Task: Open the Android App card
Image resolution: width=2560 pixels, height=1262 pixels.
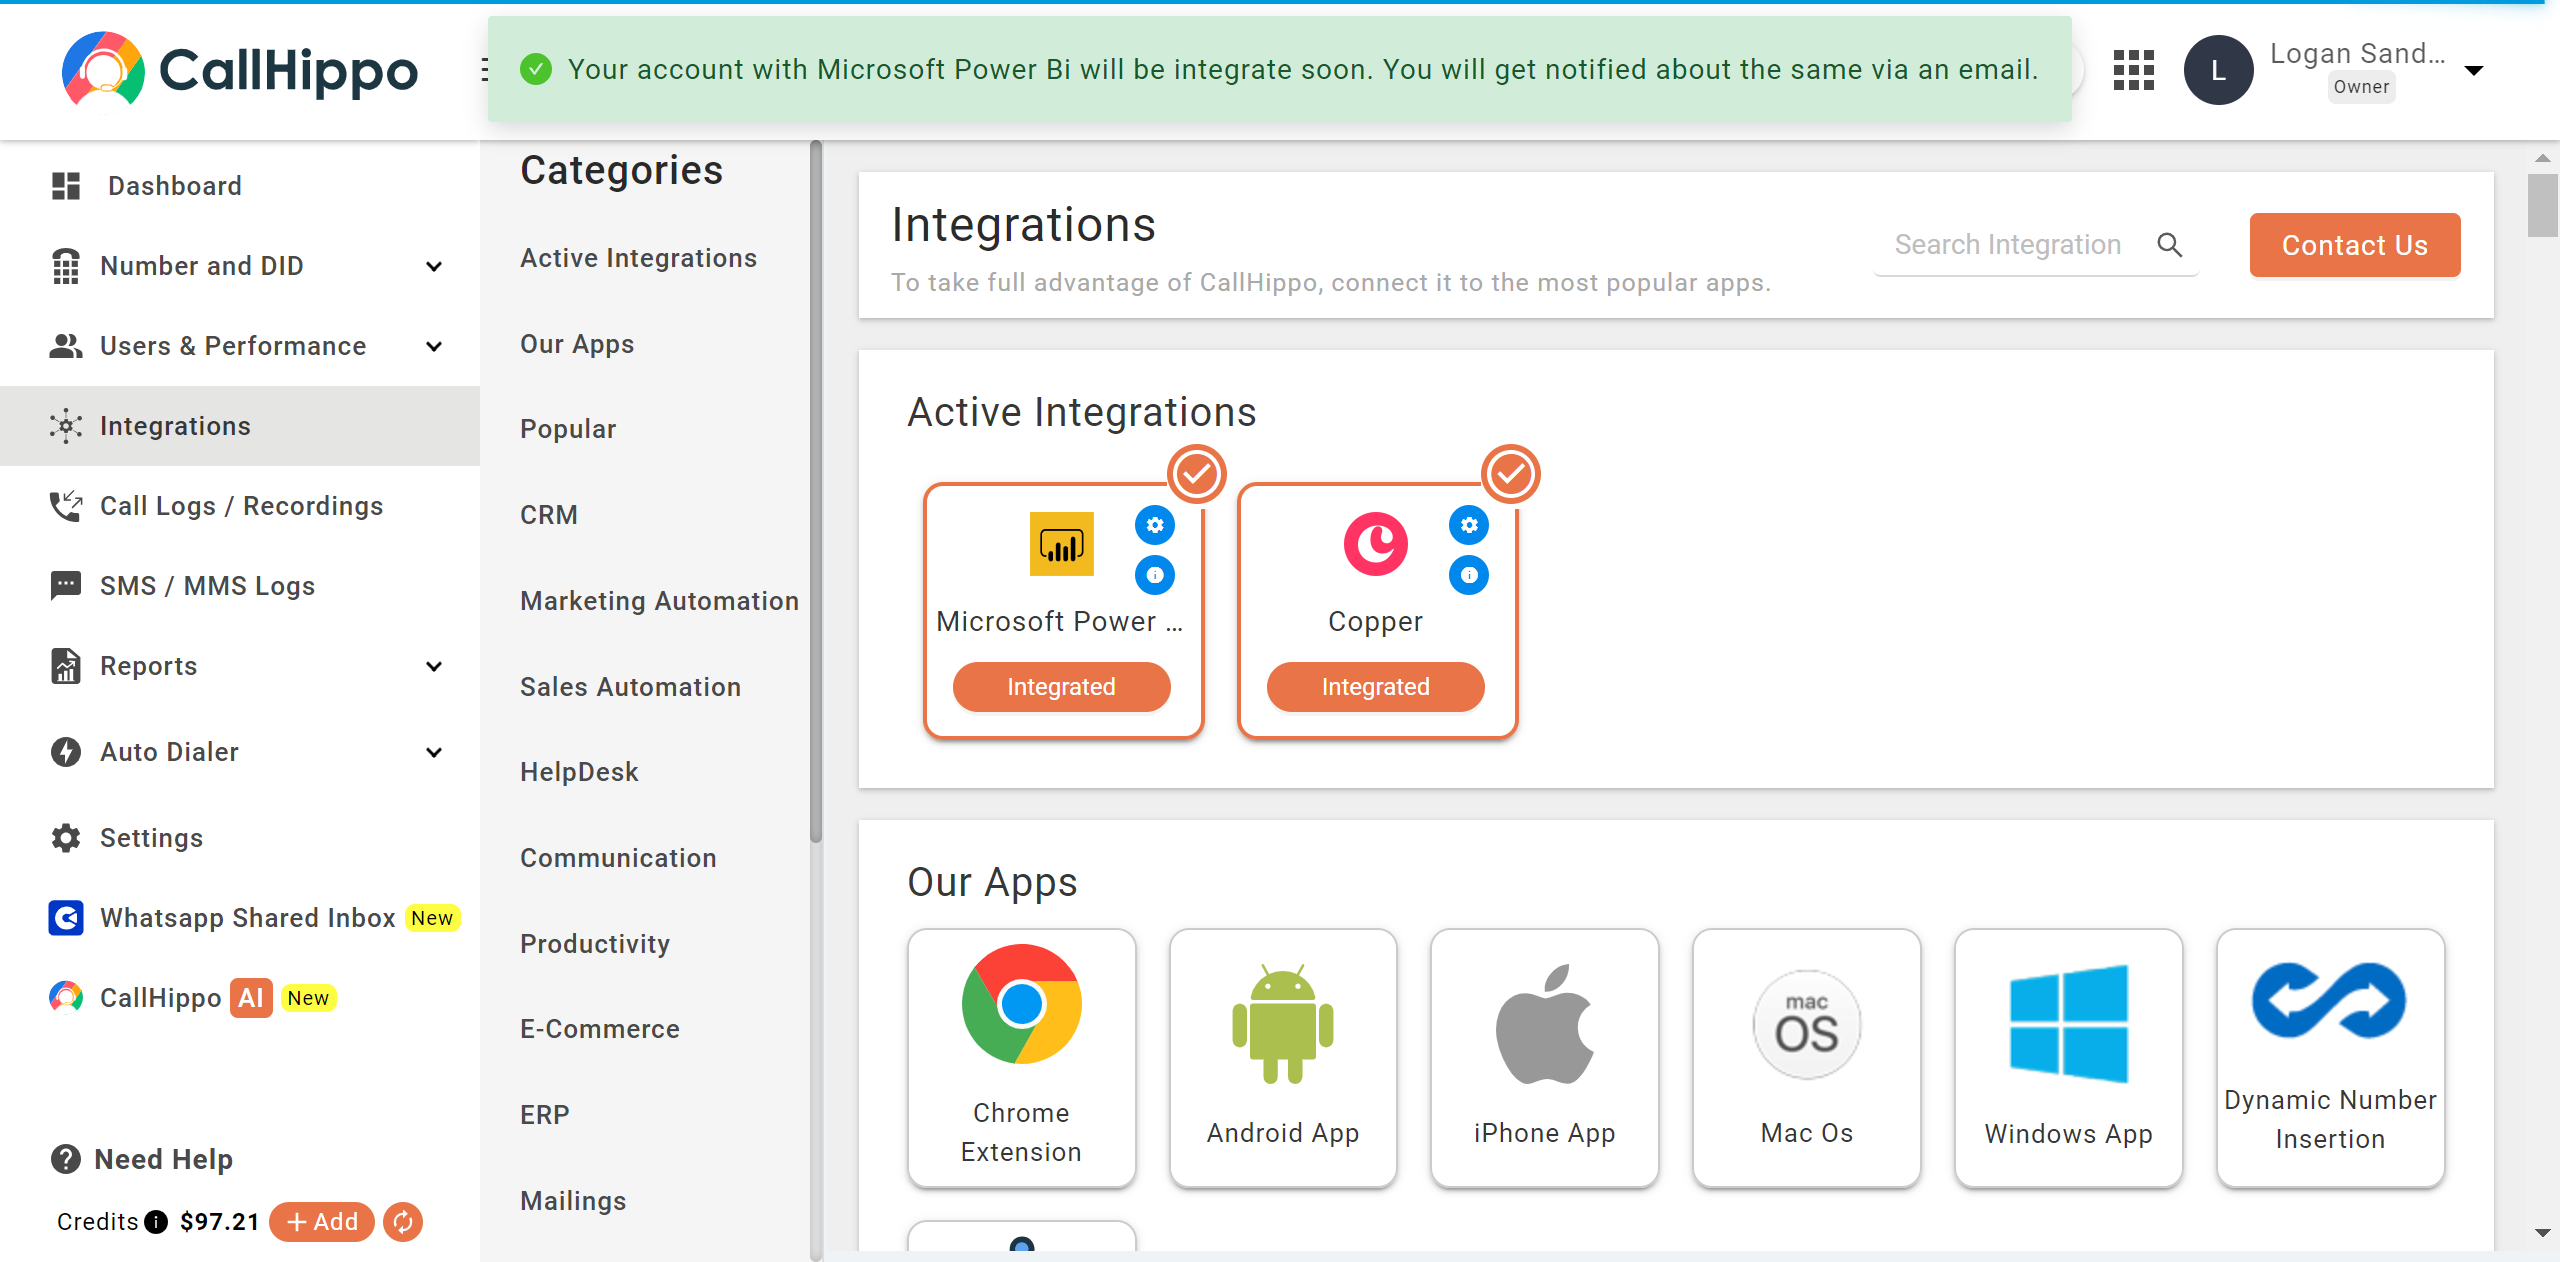Action: [x=1283, y=1058]
